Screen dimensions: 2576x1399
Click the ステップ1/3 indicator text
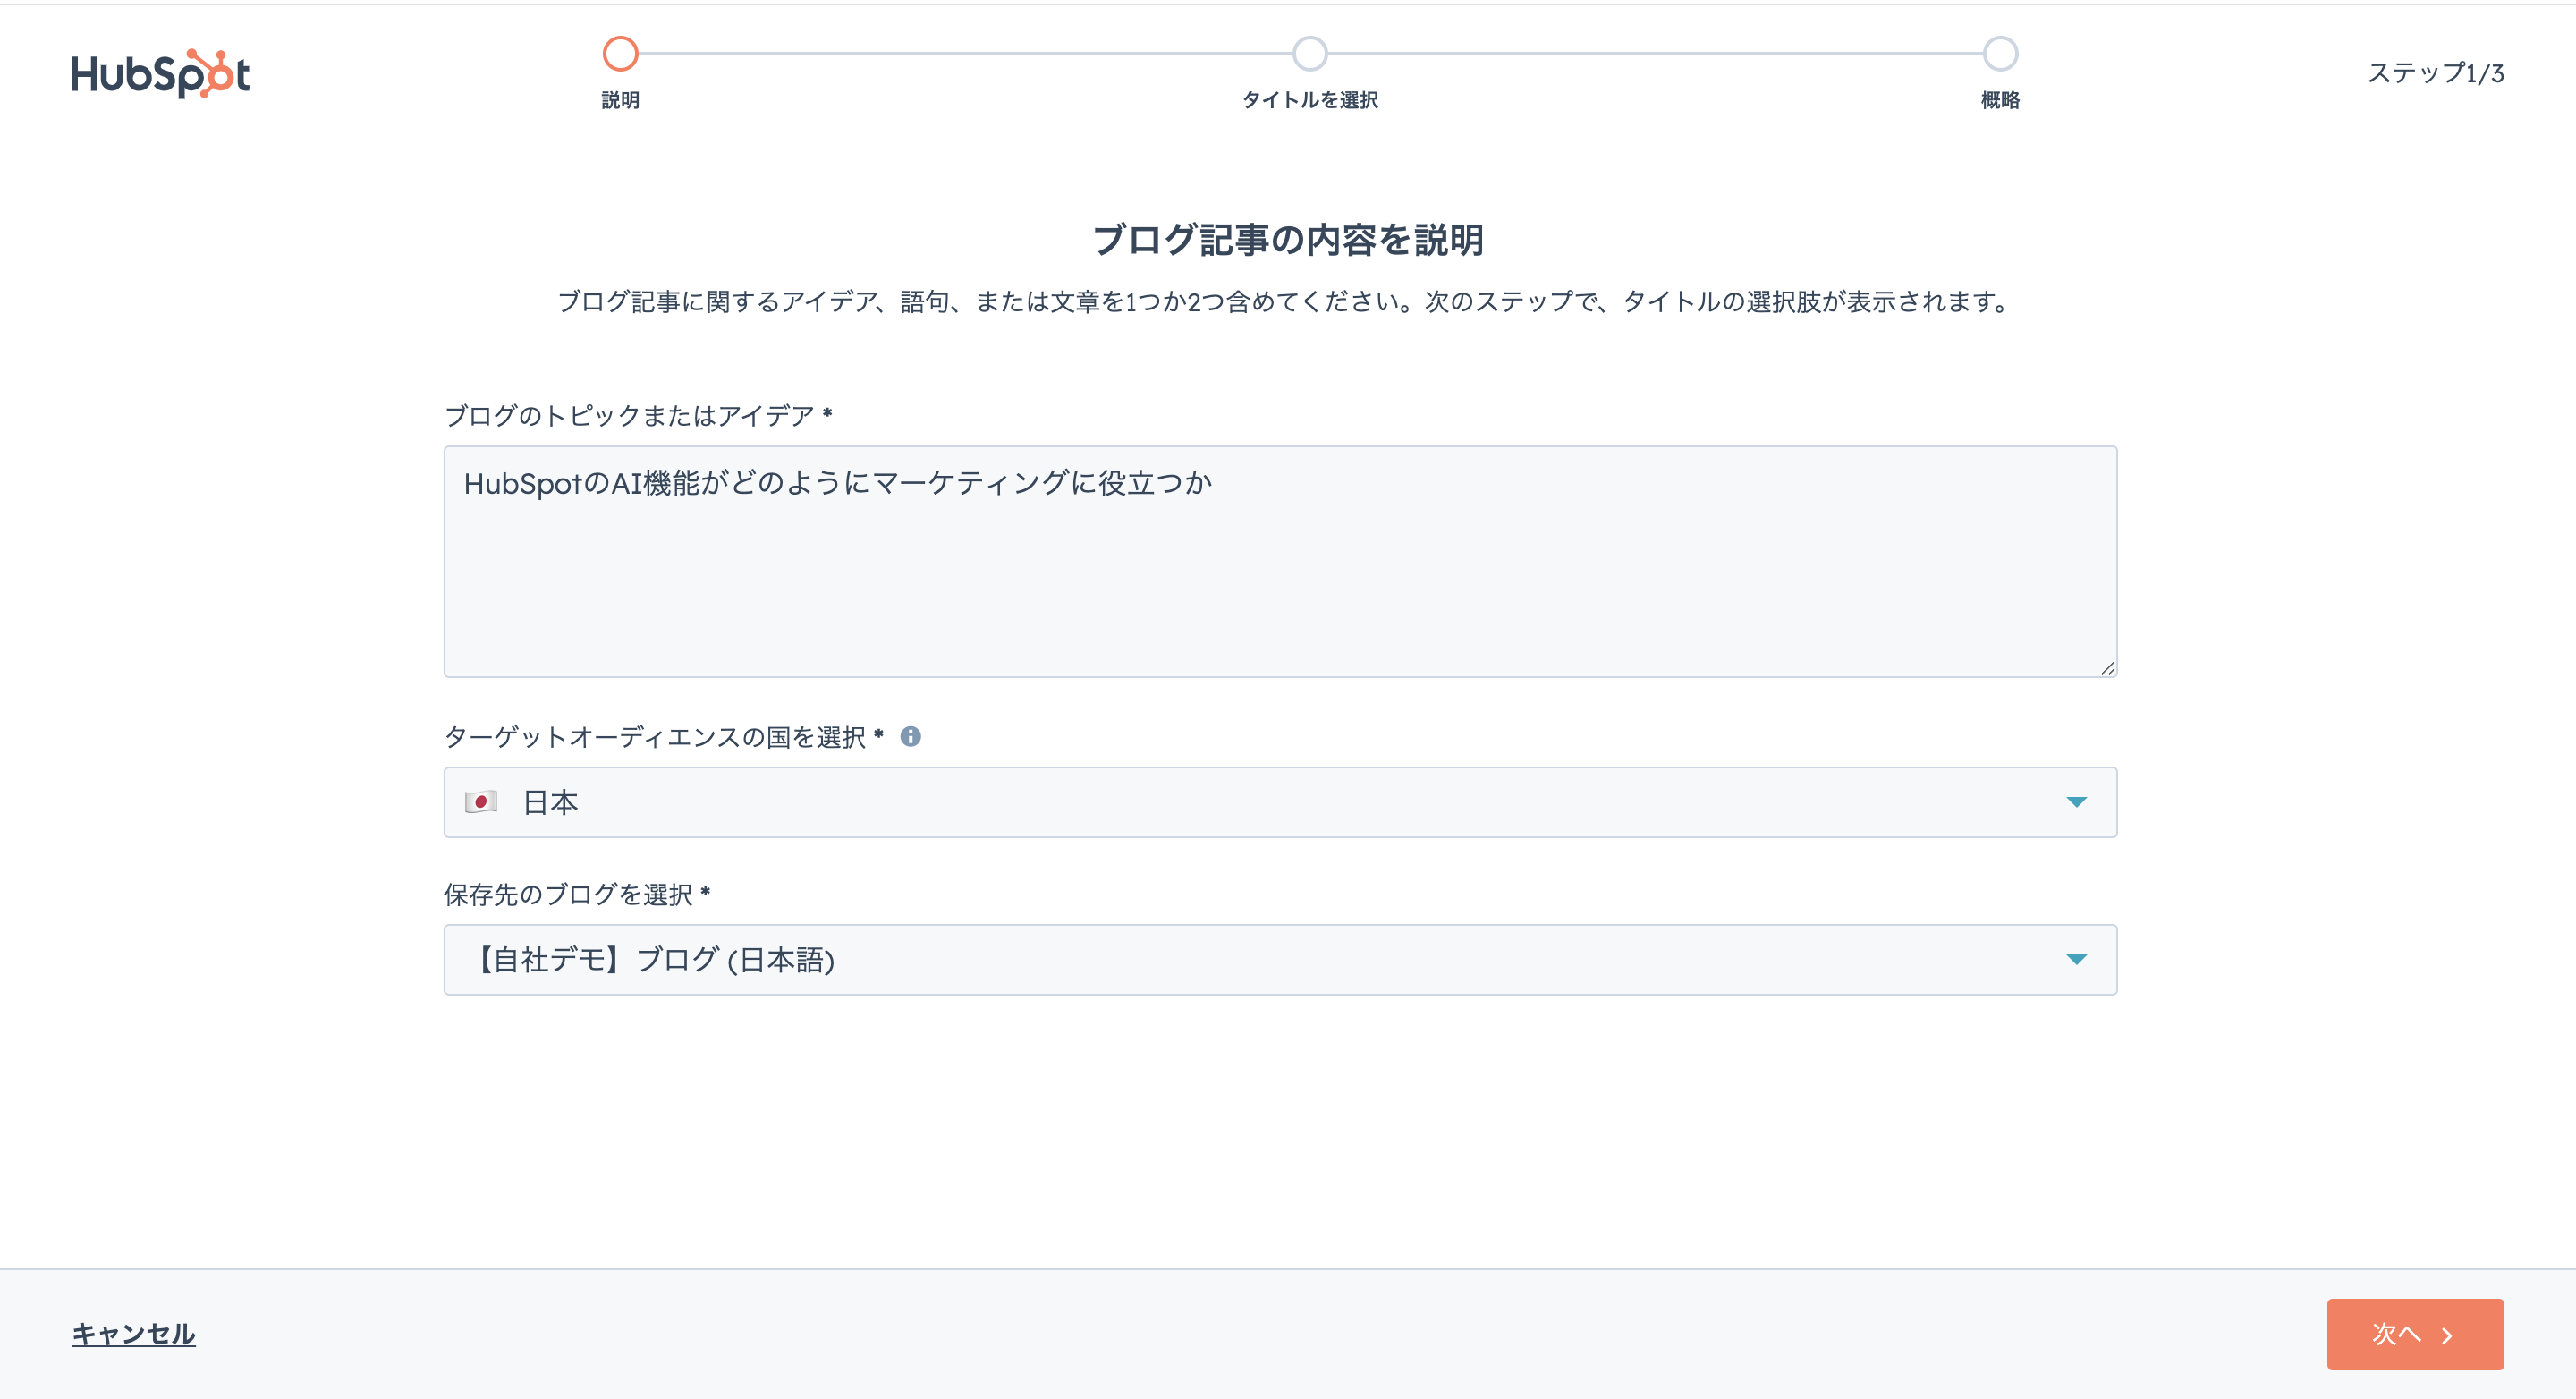click(2435, 73)
